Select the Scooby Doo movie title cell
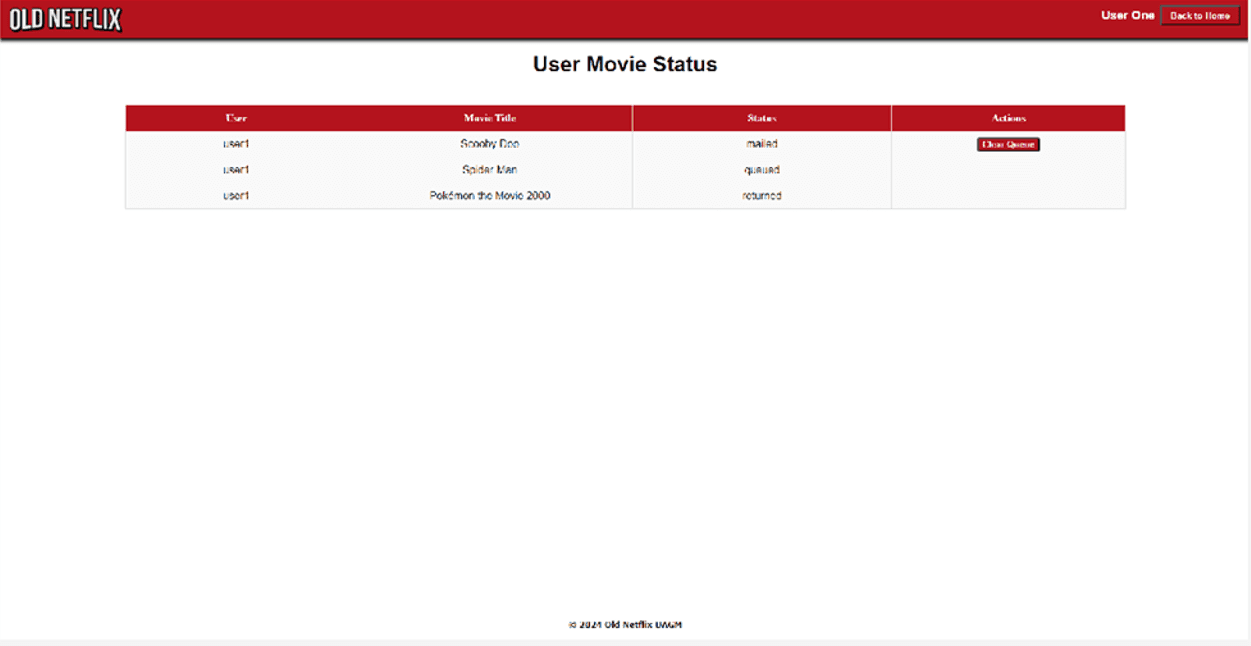The width and height of the screenshot is (1251, 646). (x=490, y=144)
